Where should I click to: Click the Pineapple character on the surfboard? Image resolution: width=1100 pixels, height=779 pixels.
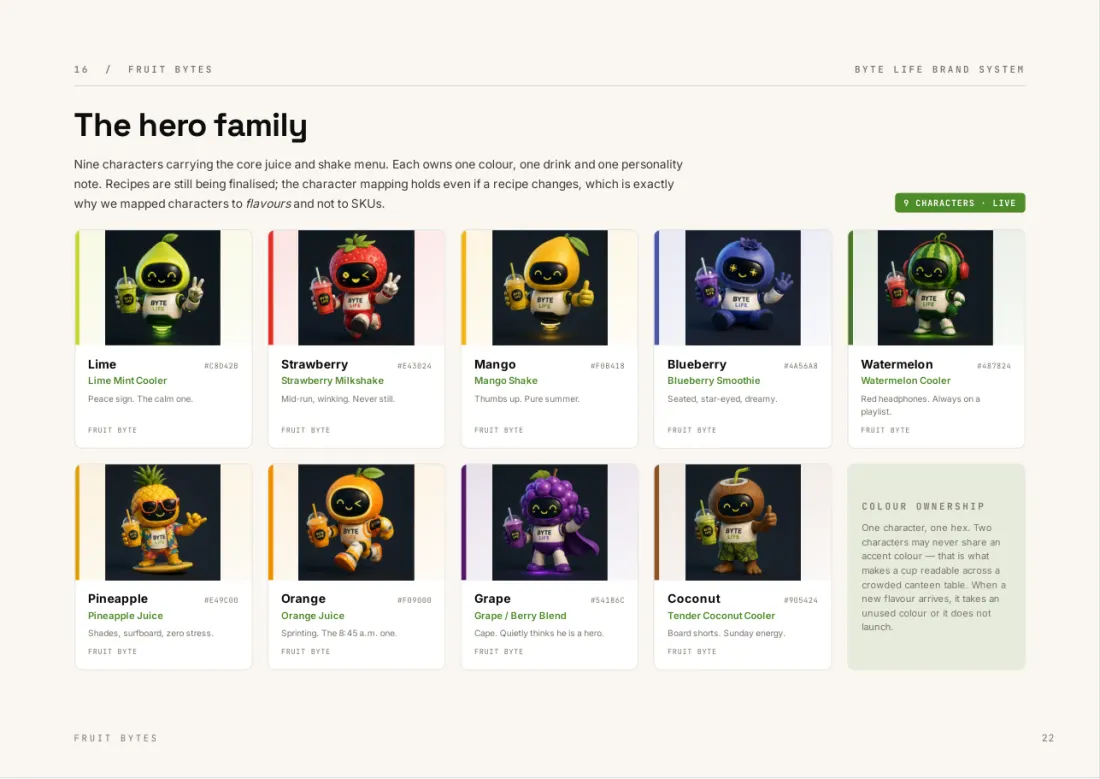163,522
